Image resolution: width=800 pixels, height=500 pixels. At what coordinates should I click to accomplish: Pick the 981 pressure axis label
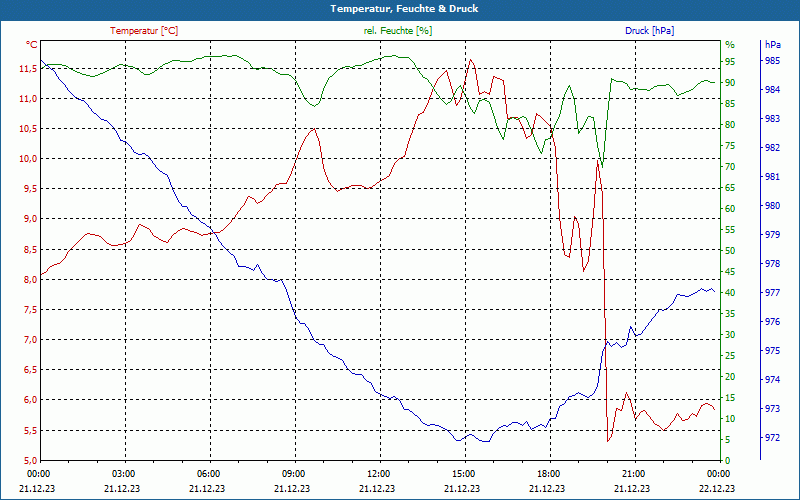click(773, 177)
